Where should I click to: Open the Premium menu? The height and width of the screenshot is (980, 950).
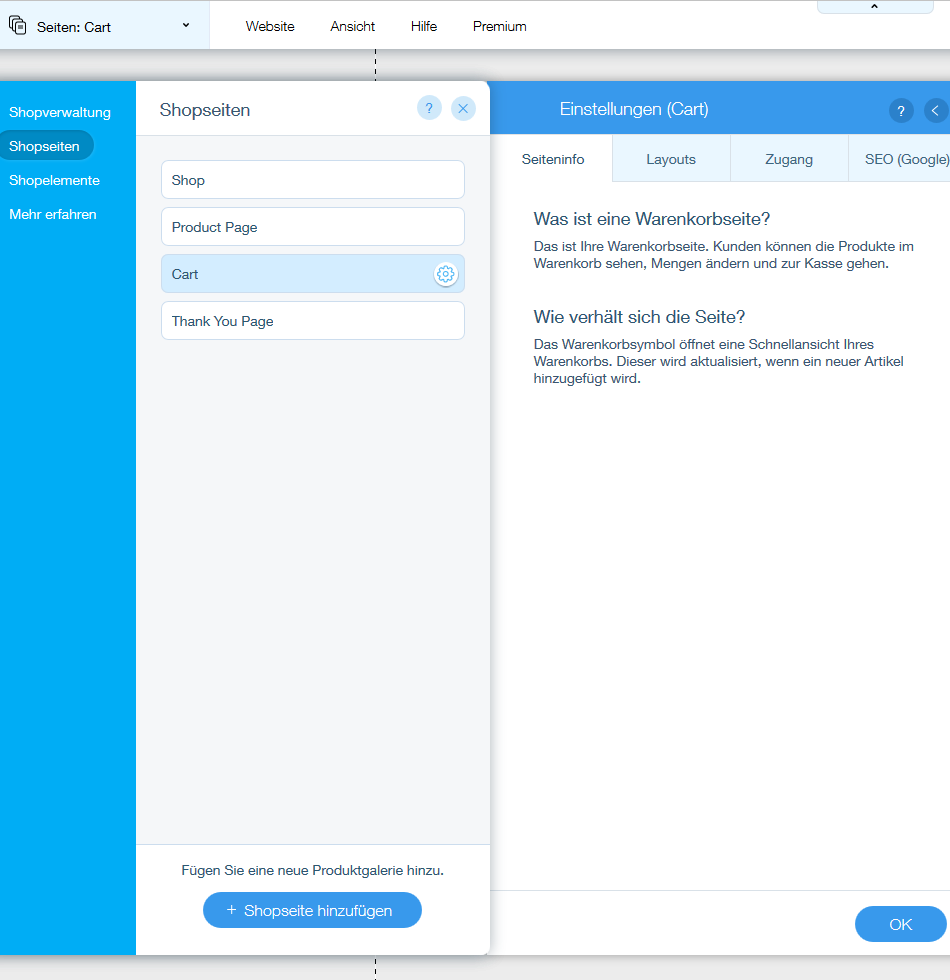click(x=500, y=27)
